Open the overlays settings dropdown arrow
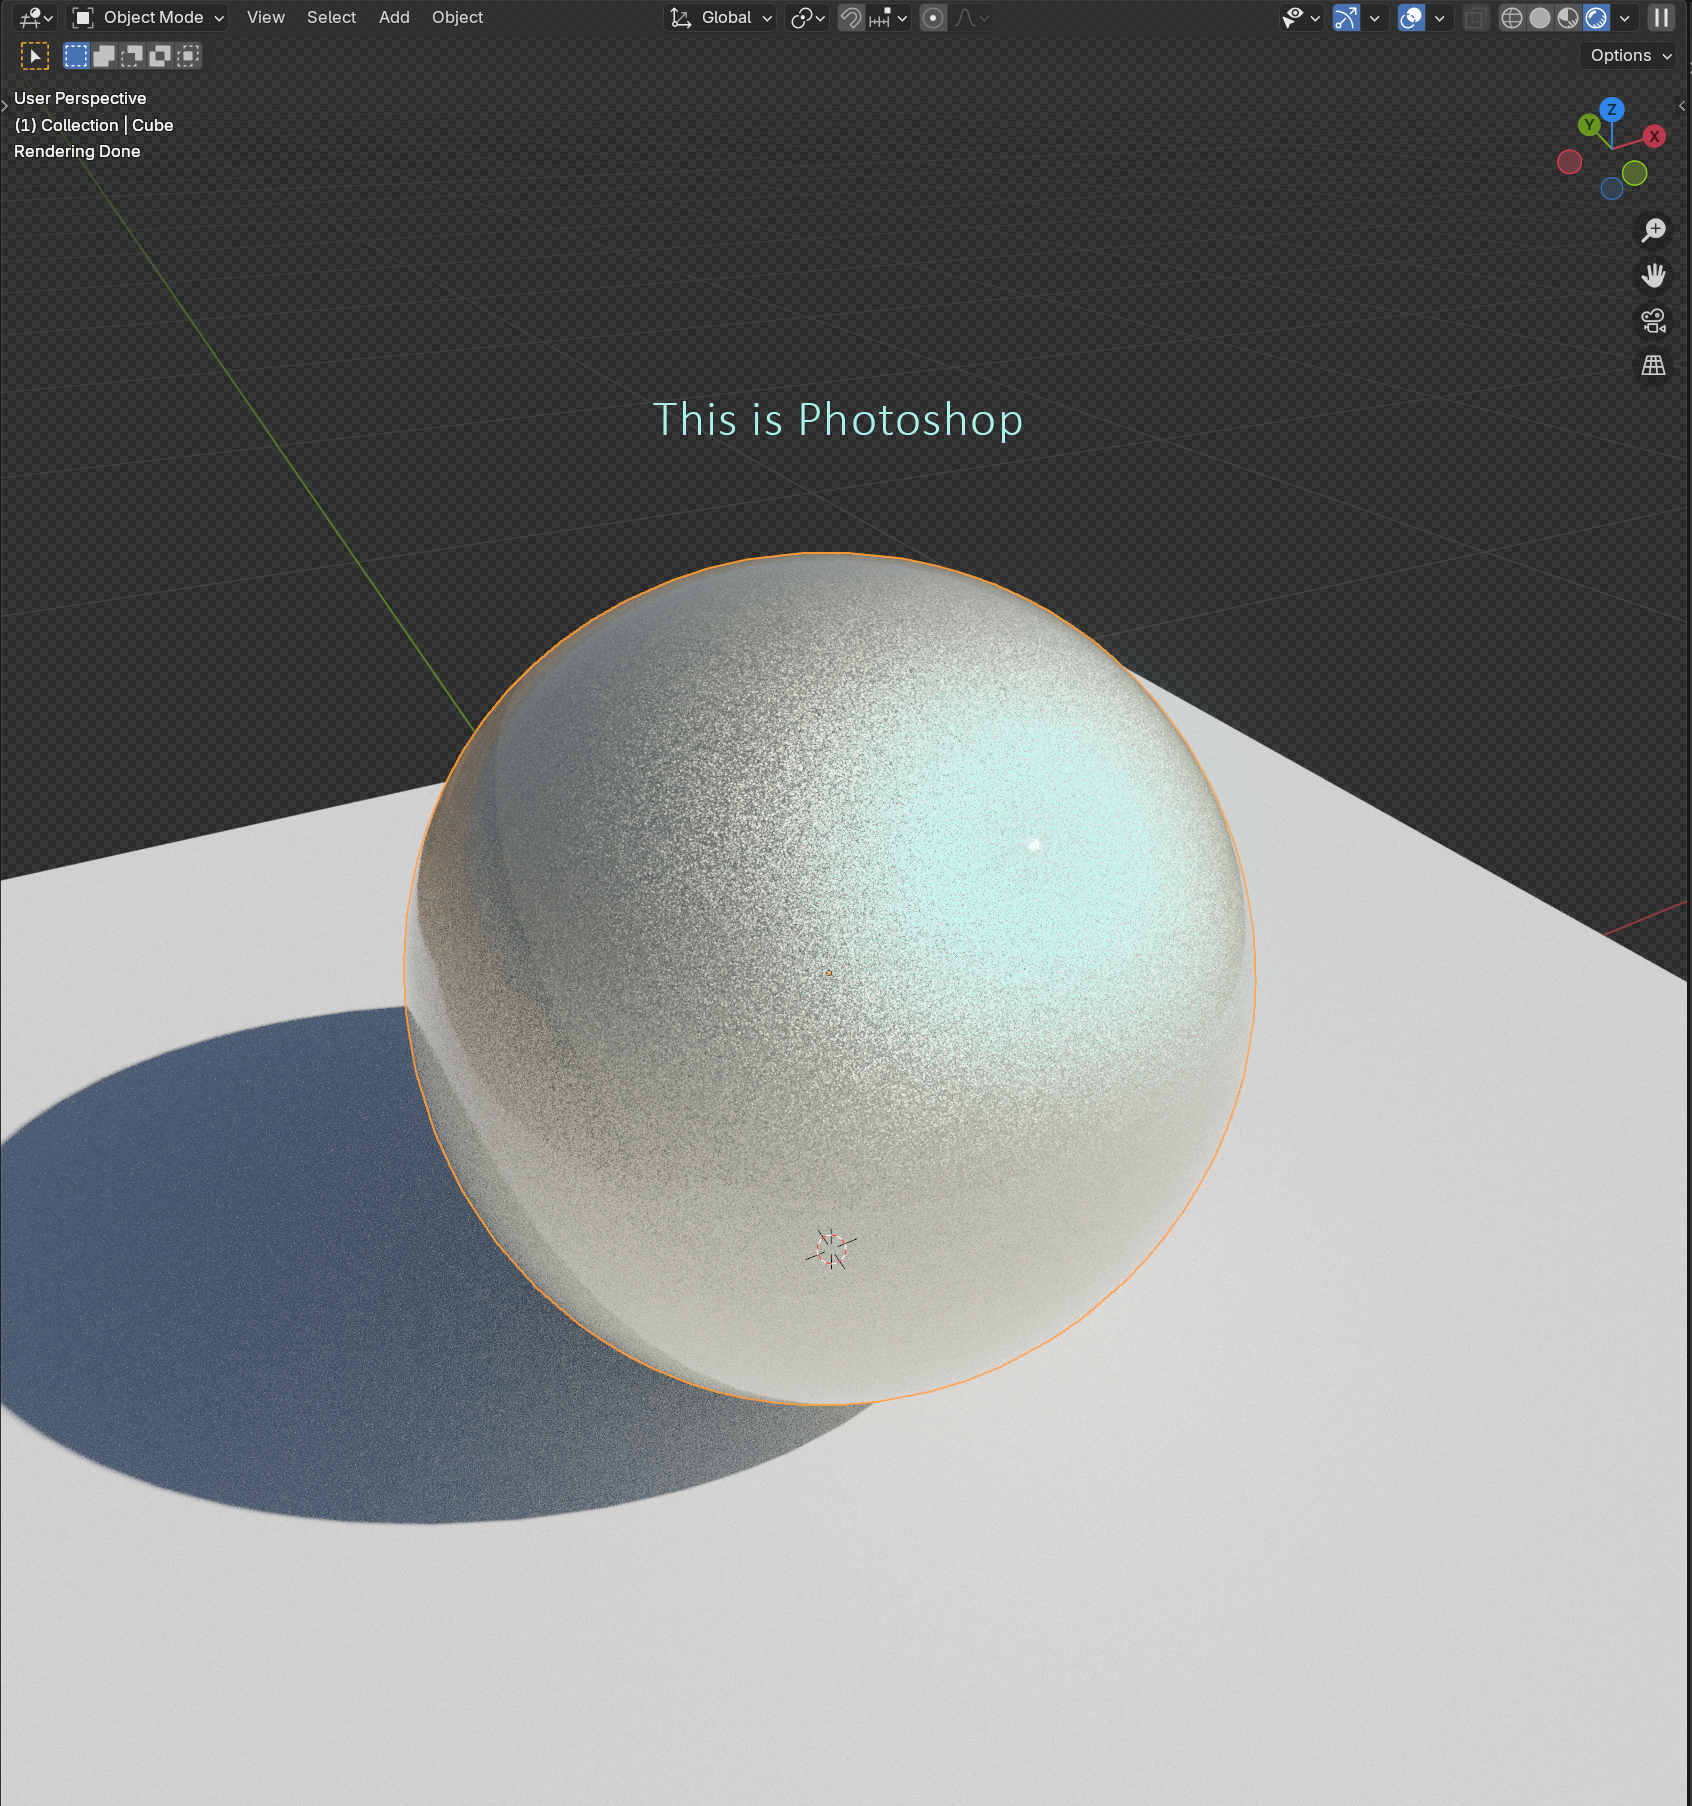Screen dimensions: 1692x1806 [x=1440, y=18]
